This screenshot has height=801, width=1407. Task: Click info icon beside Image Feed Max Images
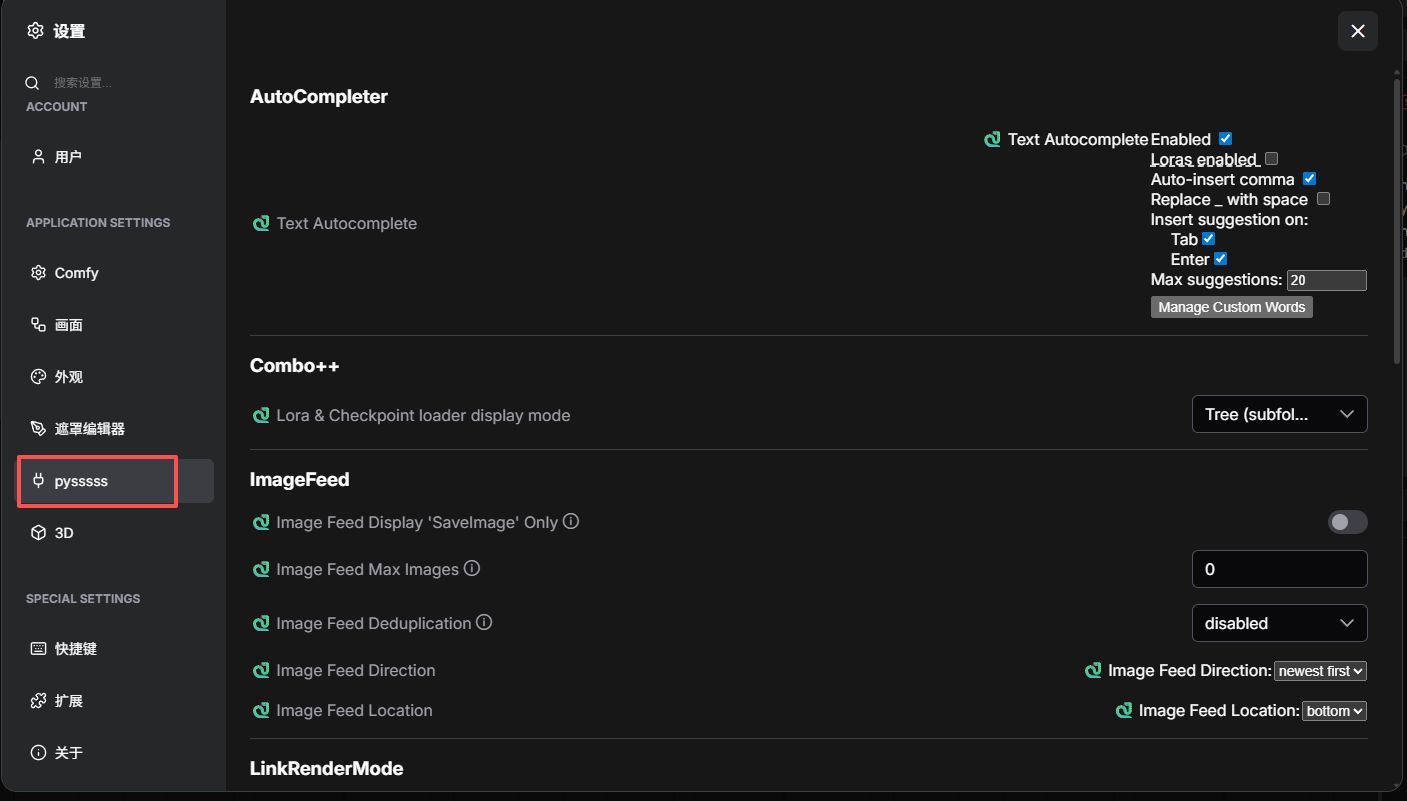[472, 568]
